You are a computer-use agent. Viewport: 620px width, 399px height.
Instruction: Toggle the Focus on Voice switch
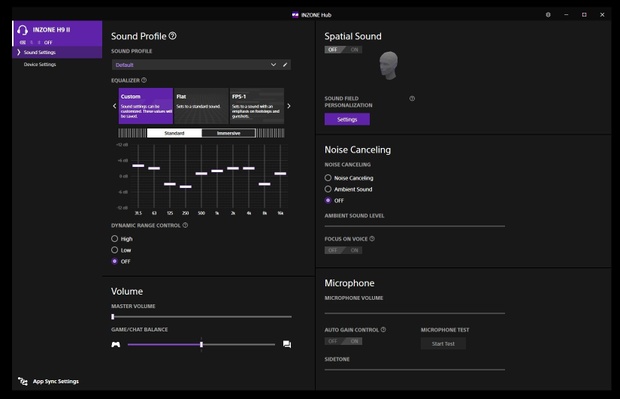point(343,250)
